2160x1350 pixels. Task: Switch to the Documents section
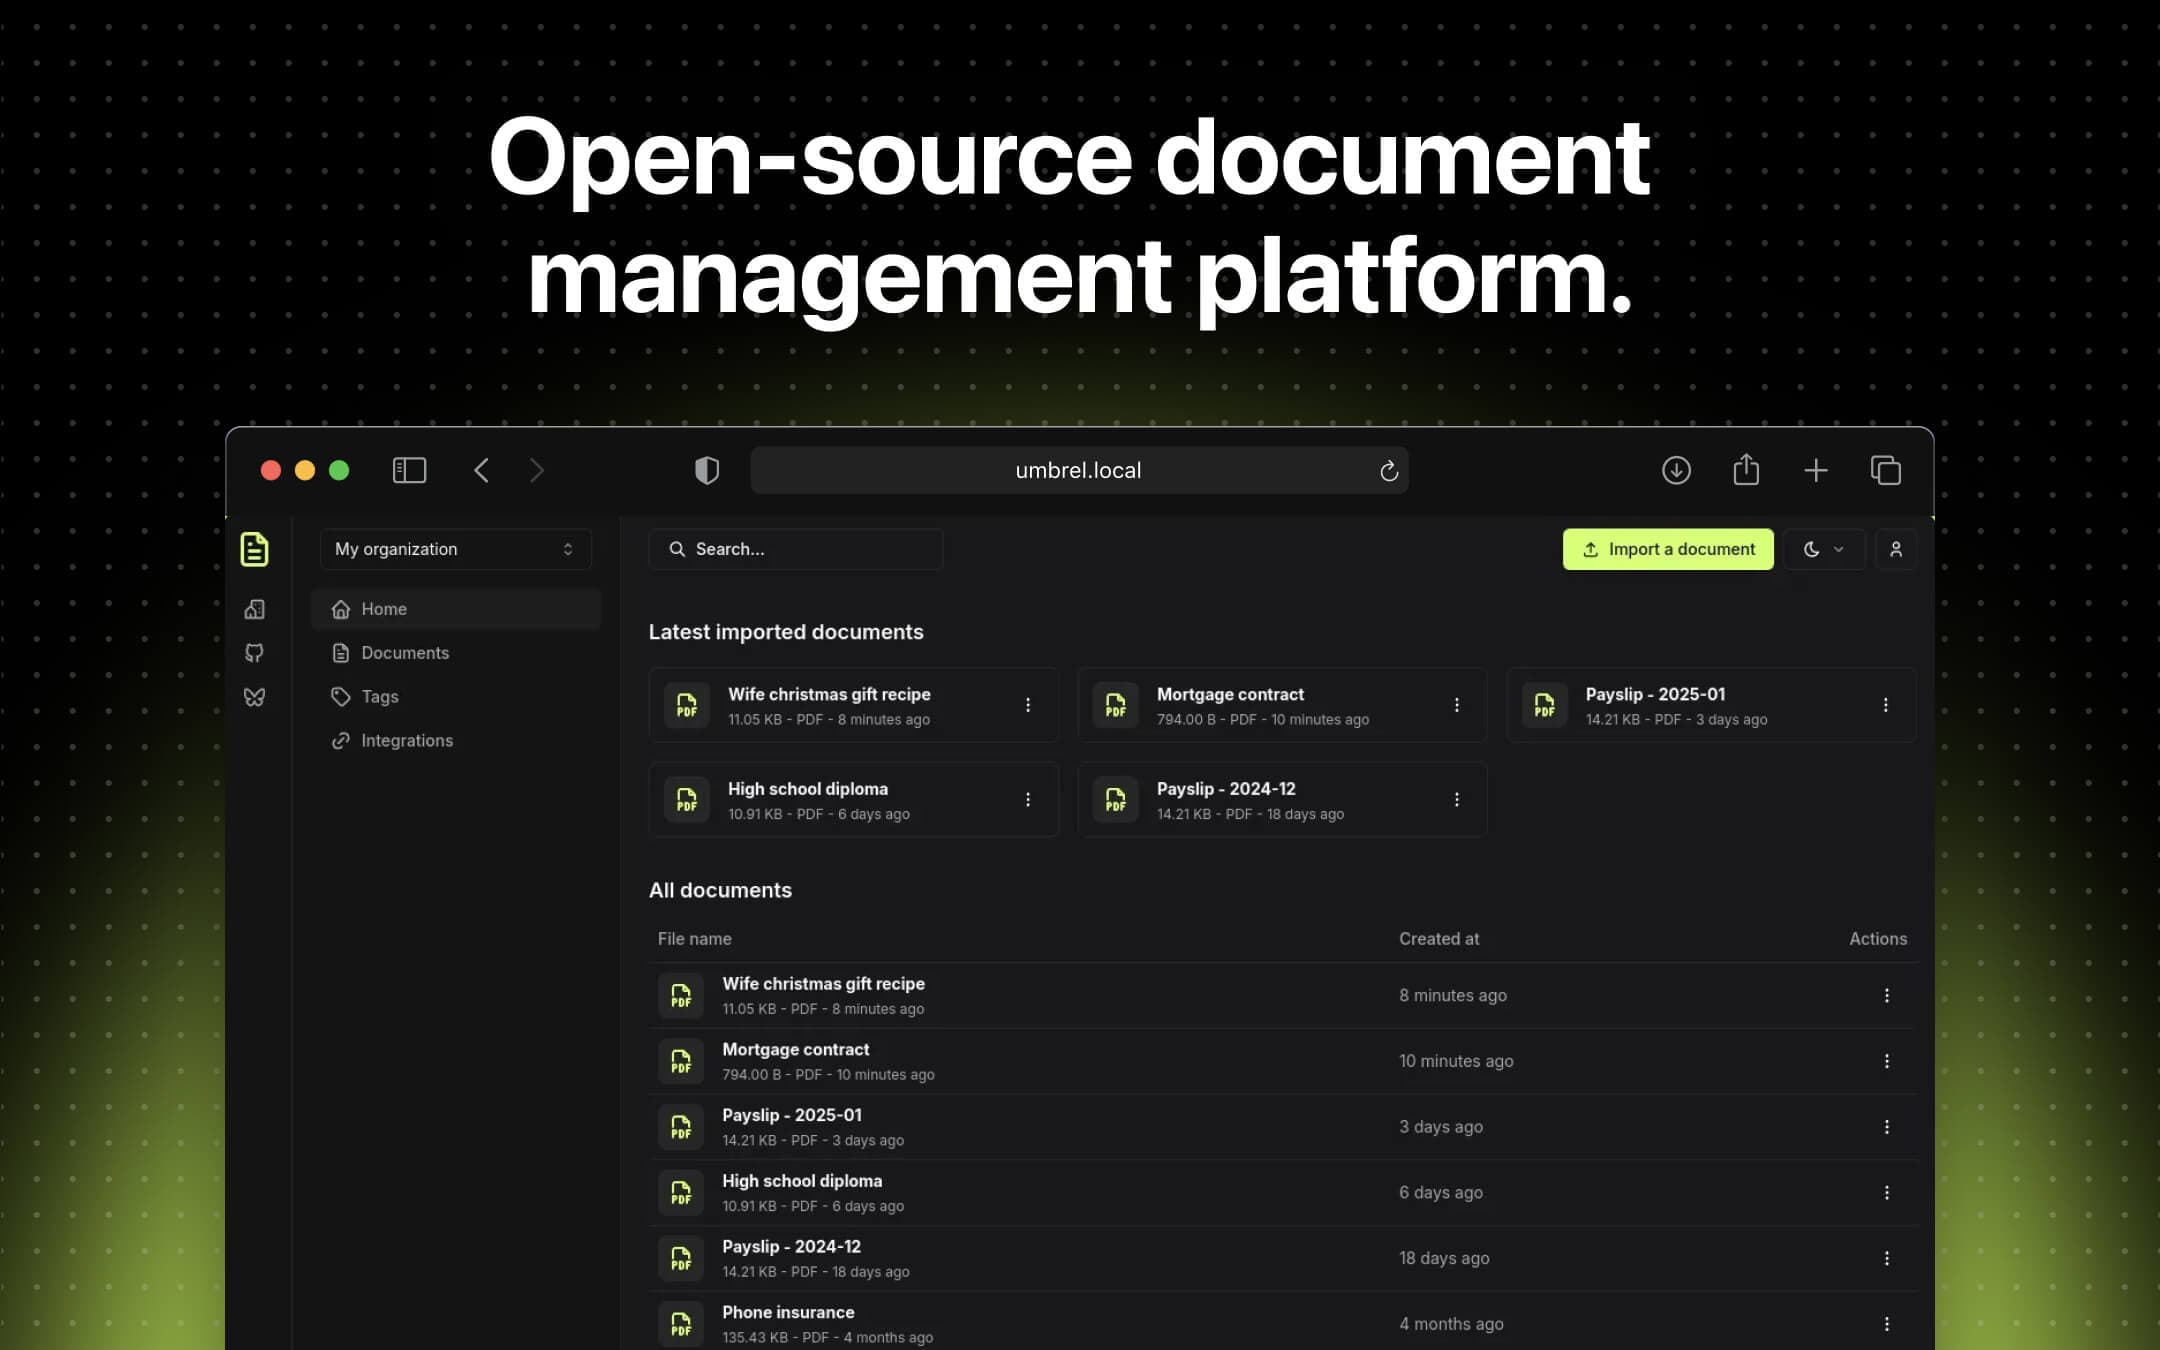pyautogui.click(x=404, y=652)
